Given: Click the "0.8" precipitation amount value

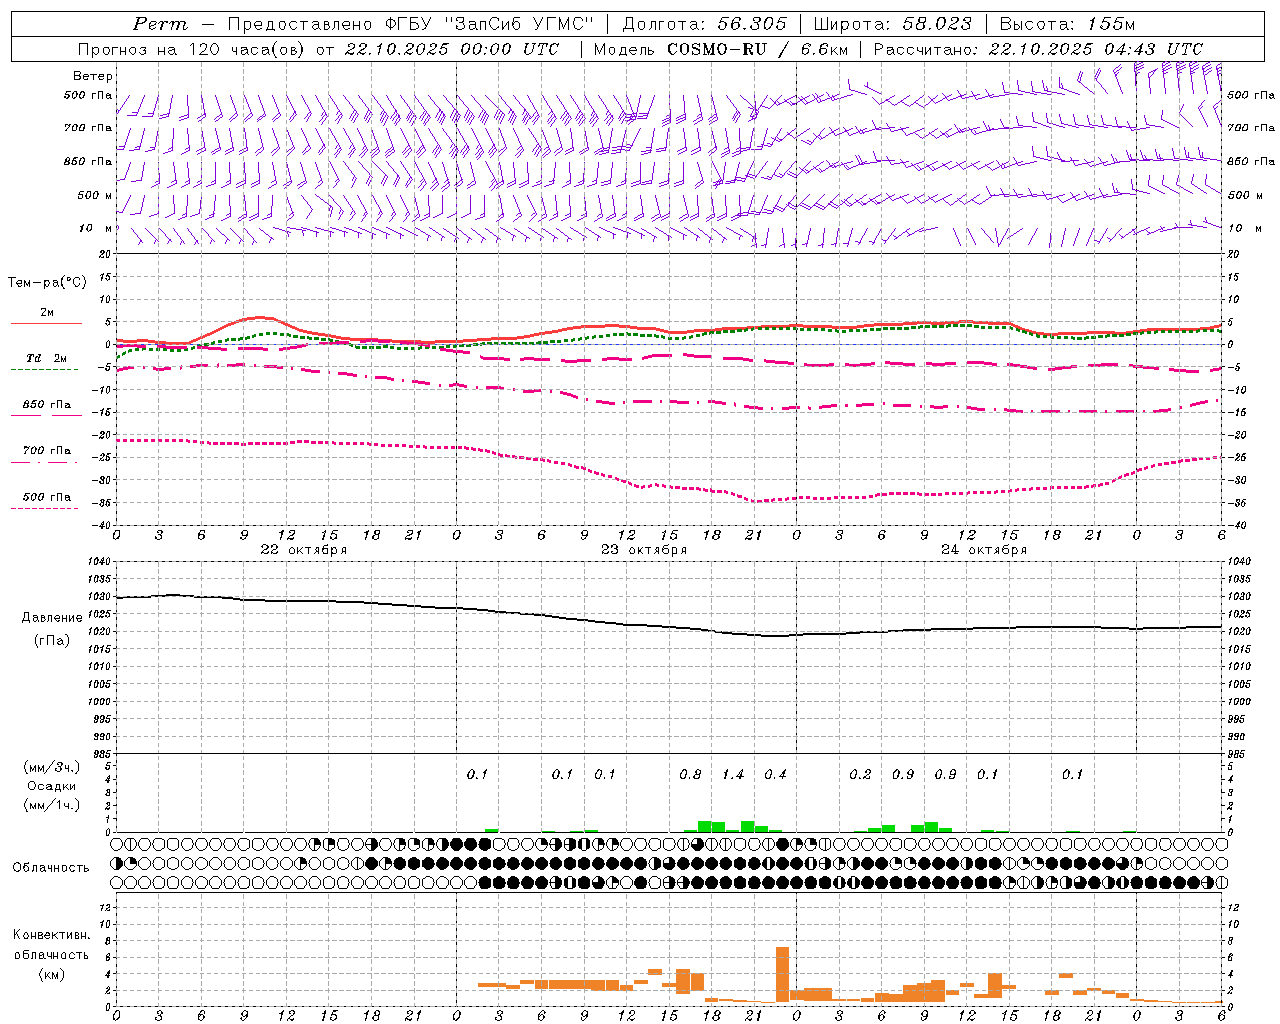Looking at the screenshot, I should [x=690, y=774].
